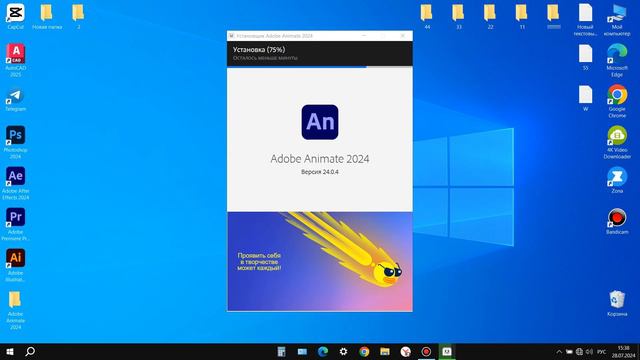Minimize the Adobe Animate installer window
Image resolution: width=640 pixels, height=360 pixels.
tap(364, 36)
